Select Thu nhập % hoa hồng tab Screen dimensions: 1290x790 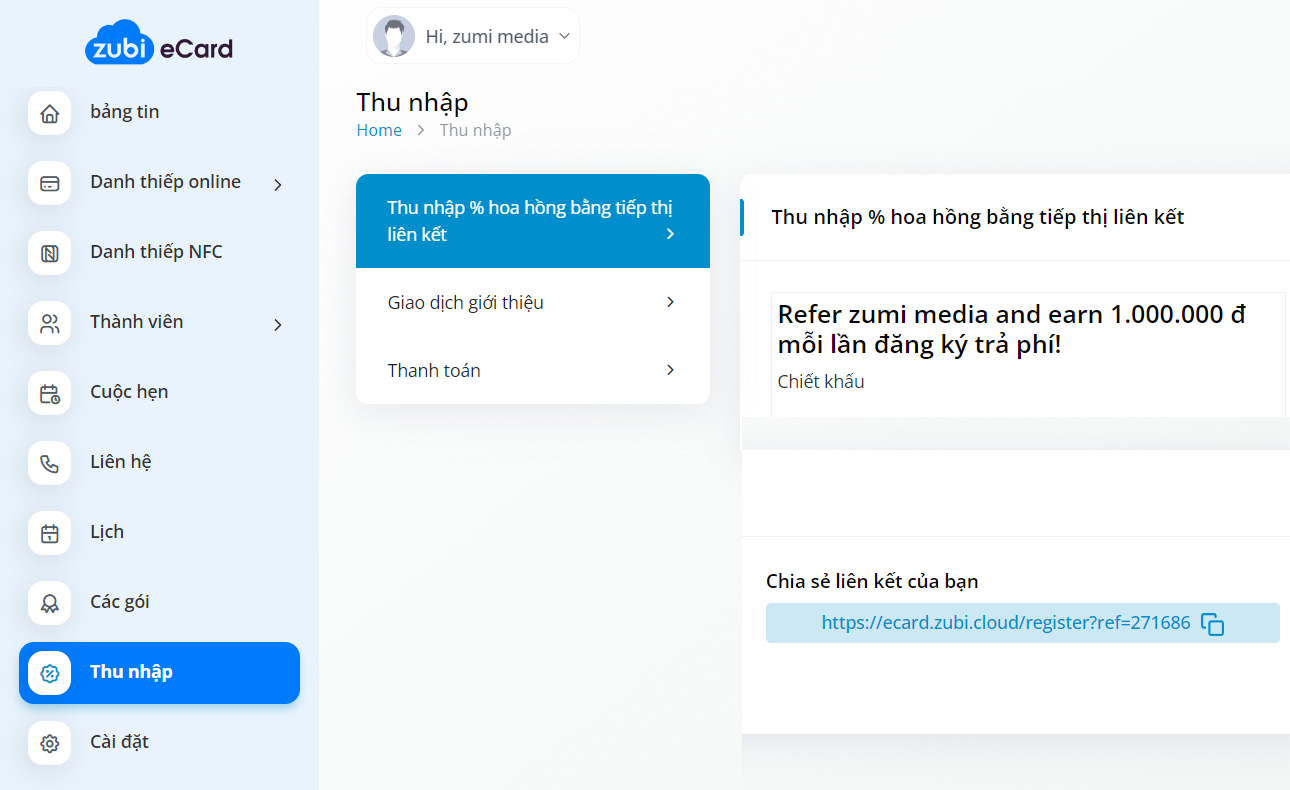coord(533,221)
